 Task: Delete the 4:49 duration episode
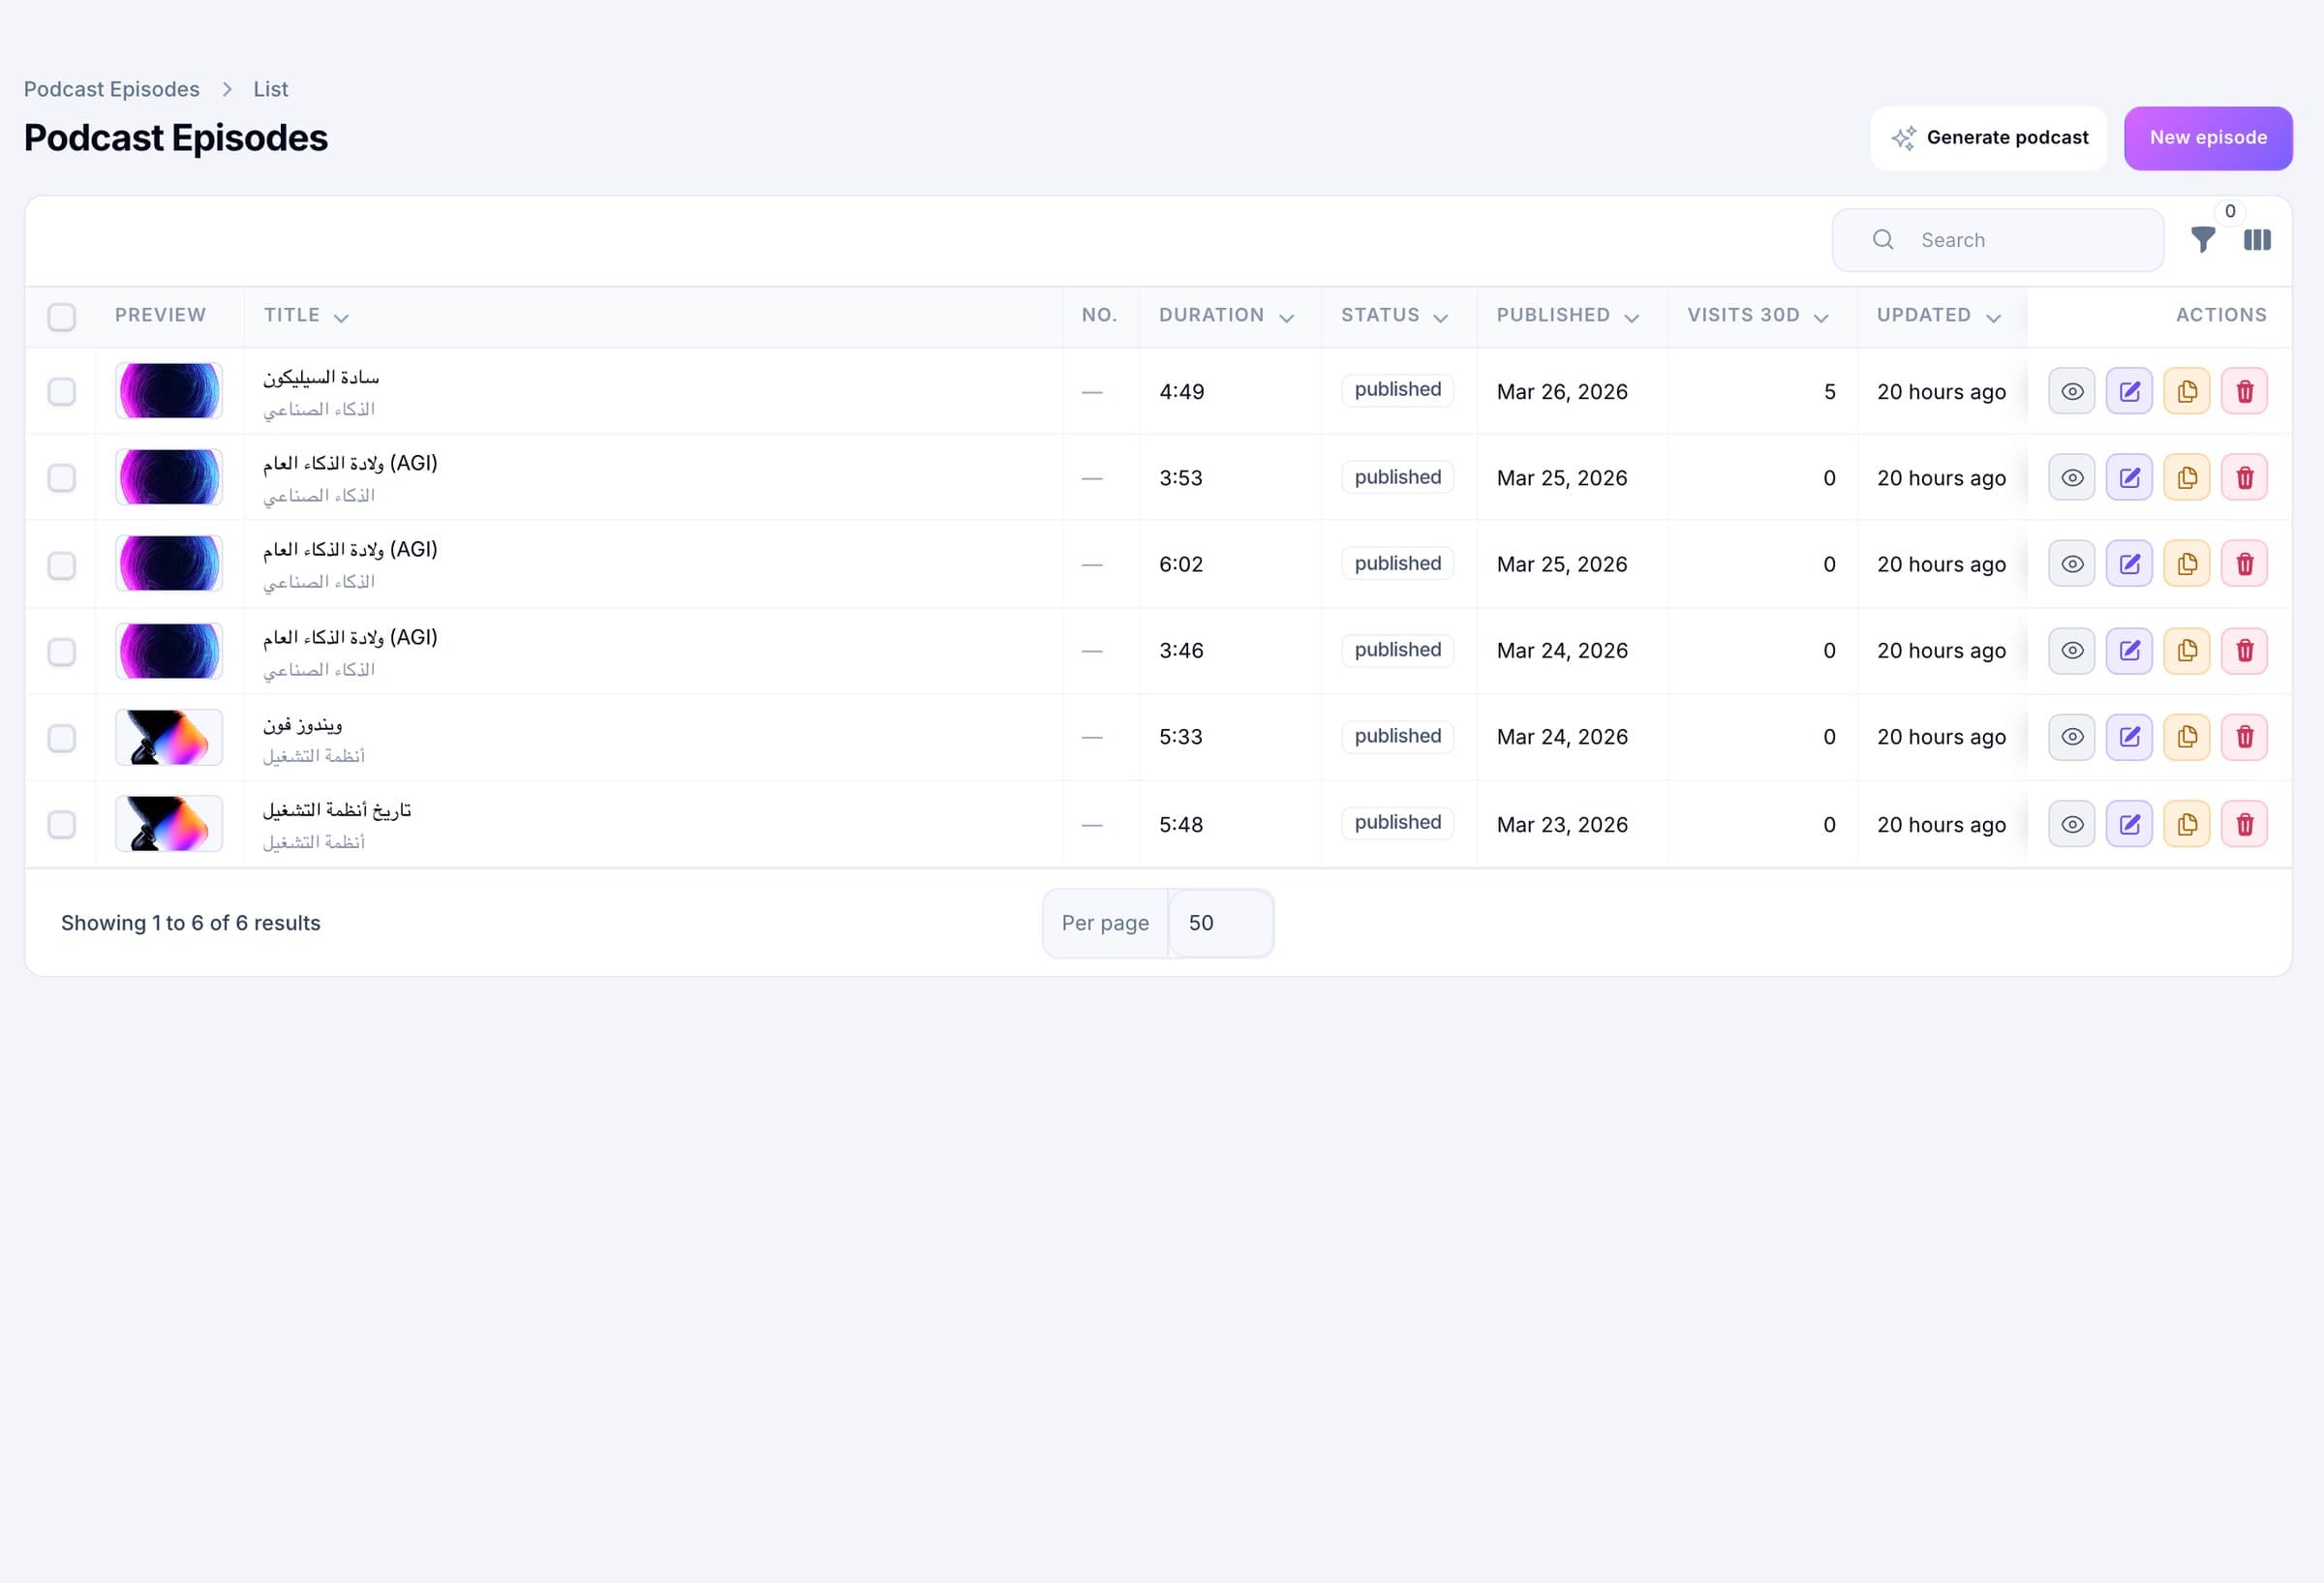[2244, 391]
